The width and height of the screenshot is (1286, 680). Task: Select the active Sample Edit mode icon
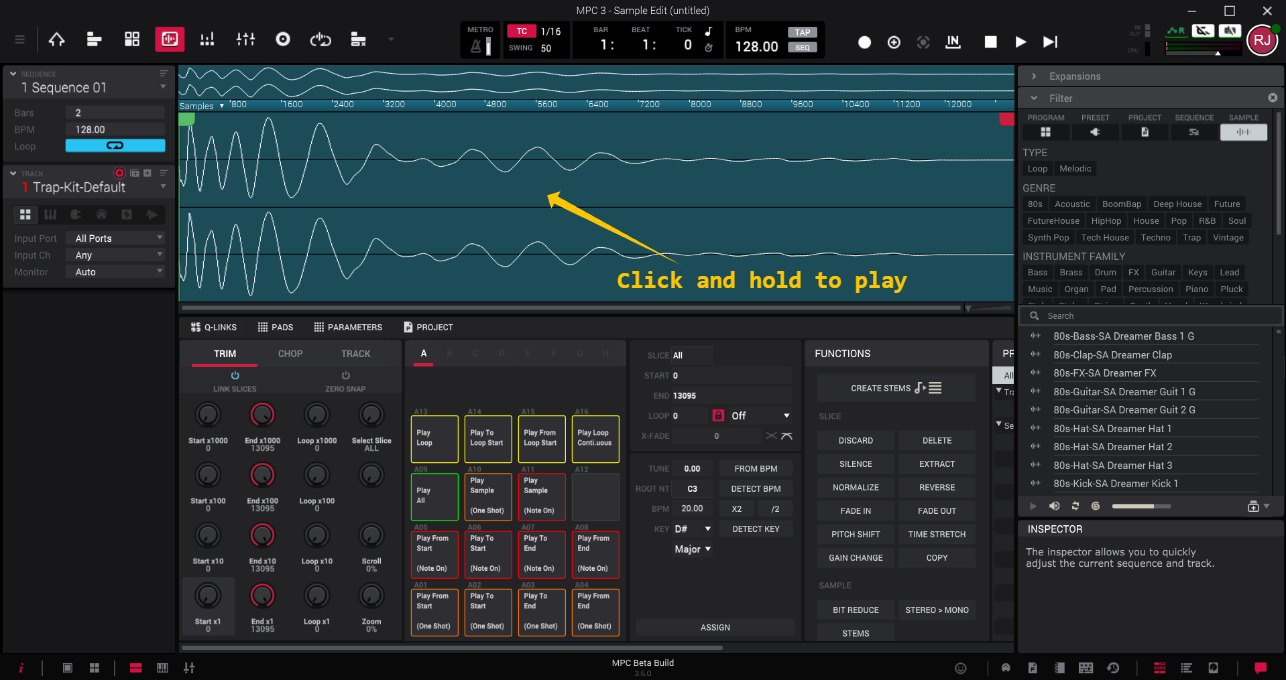pyautogui.click(x=169, y=39)
